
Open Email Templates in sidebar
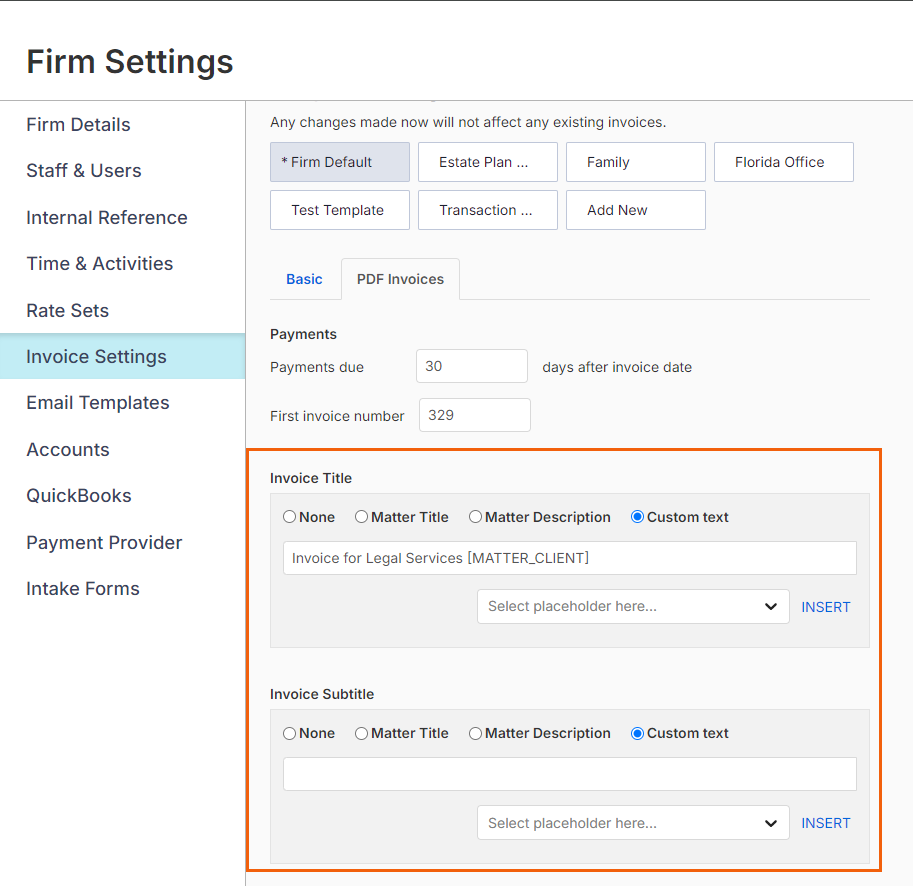pyautogui.click(x=98, y=403)
